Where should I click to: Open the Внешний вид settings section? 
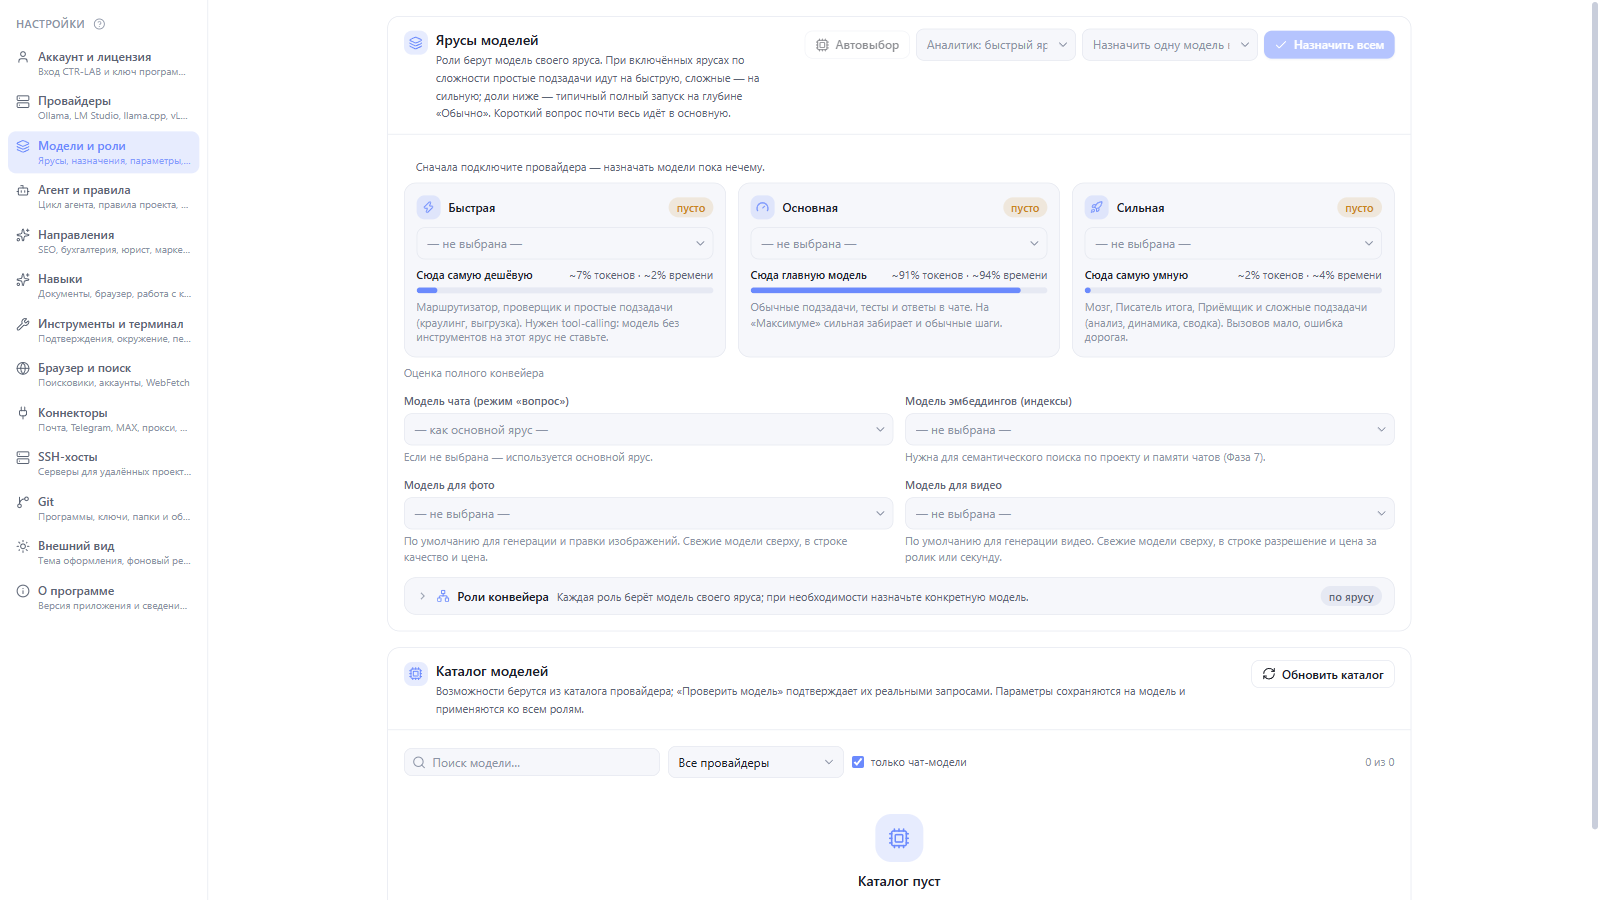coord(104,553)
